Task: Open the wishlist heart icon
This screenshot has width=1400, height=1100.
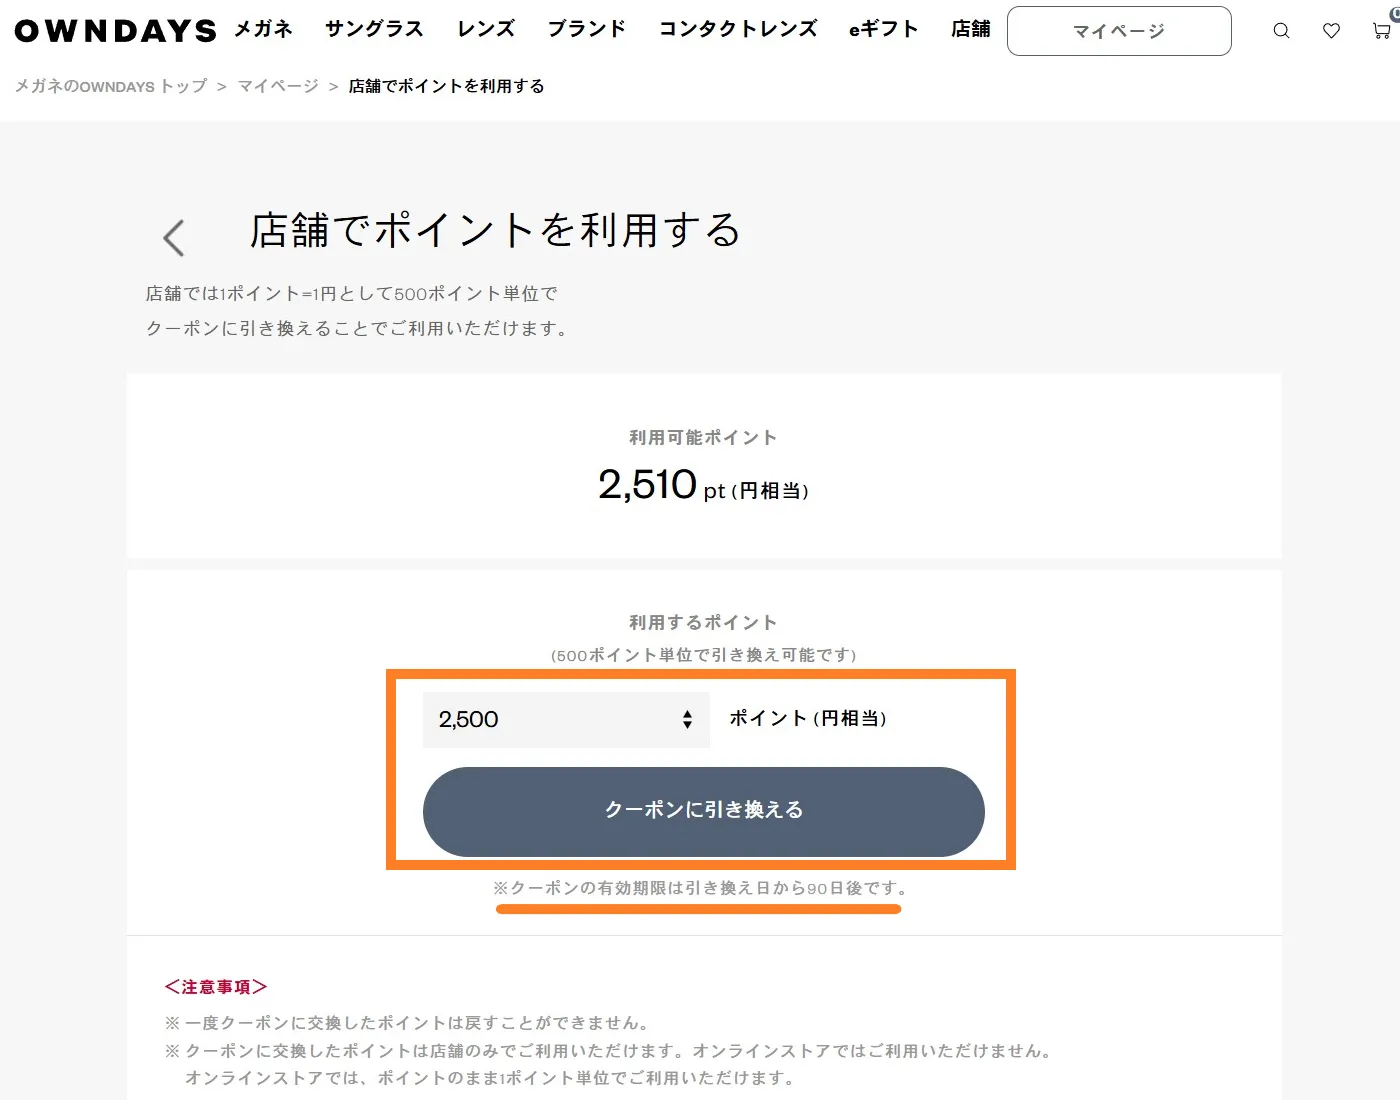Action: tap(1331, 31)
